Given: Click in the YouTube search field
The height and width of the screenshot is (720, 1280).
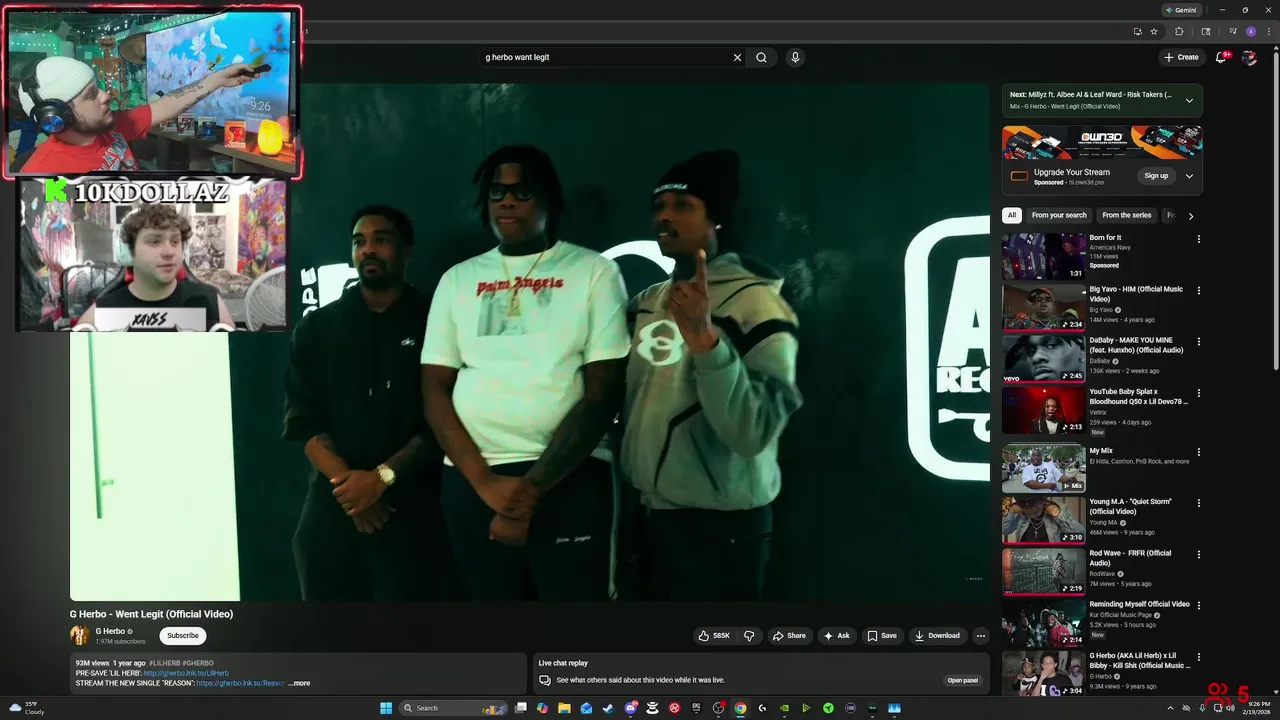Looking at the screenshot, I should click(x=605, y=57).
